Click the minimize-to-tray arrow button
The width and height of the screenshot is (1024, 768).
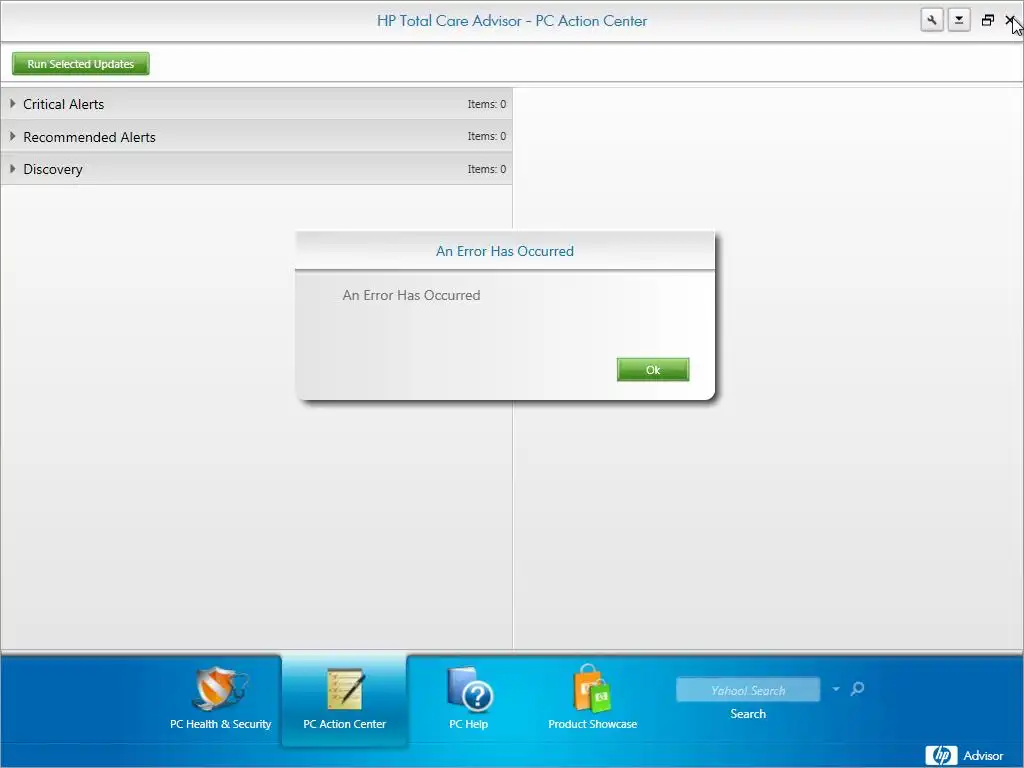pyautogui.click(x=959, y=20)
